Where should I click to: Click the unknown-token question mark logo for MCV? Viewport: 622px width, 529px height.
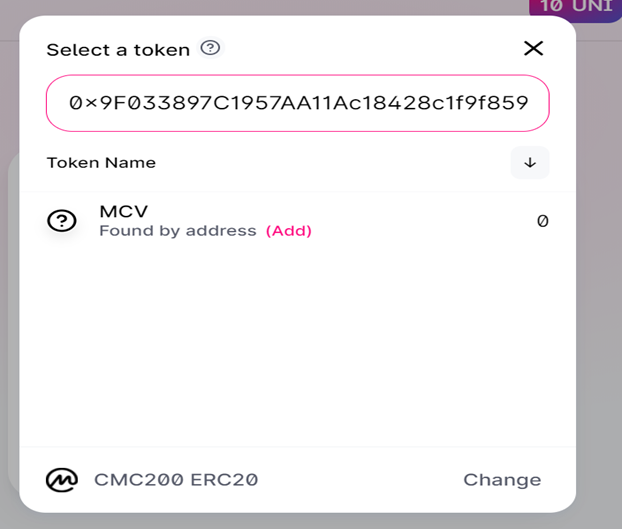coord(62,220)
